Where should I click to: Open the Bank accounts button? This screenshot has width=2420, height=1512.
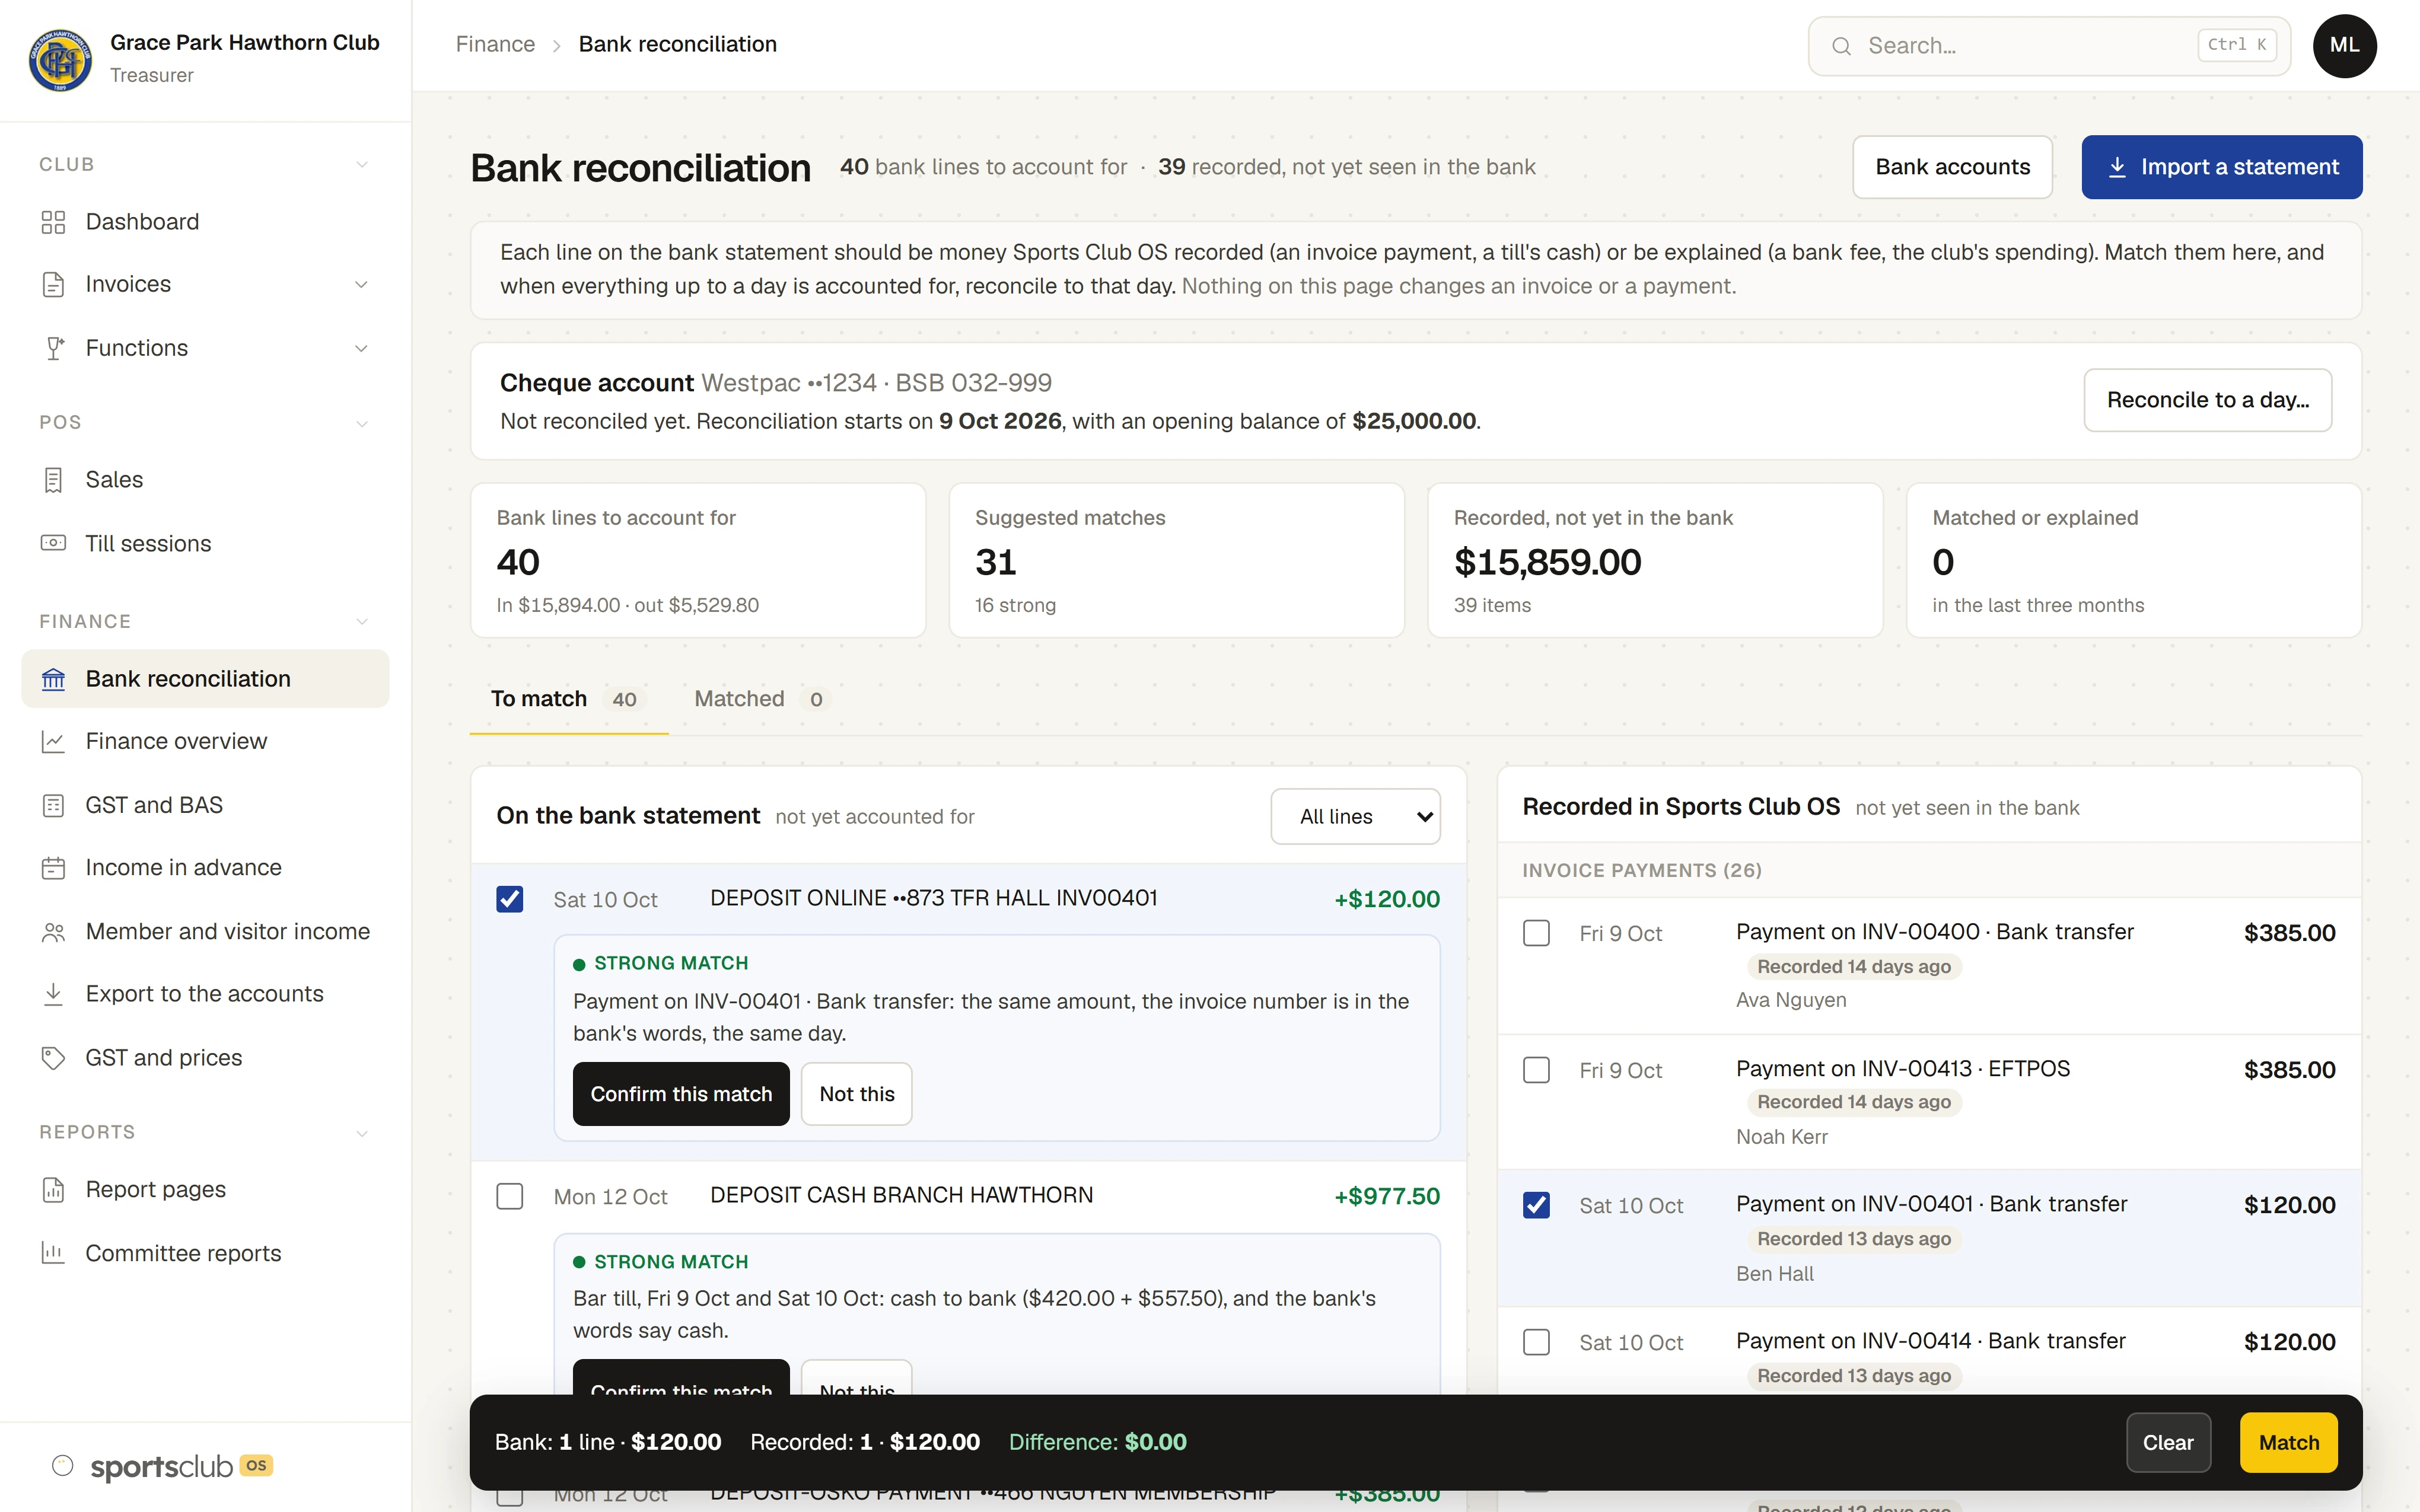(1952, 167)
